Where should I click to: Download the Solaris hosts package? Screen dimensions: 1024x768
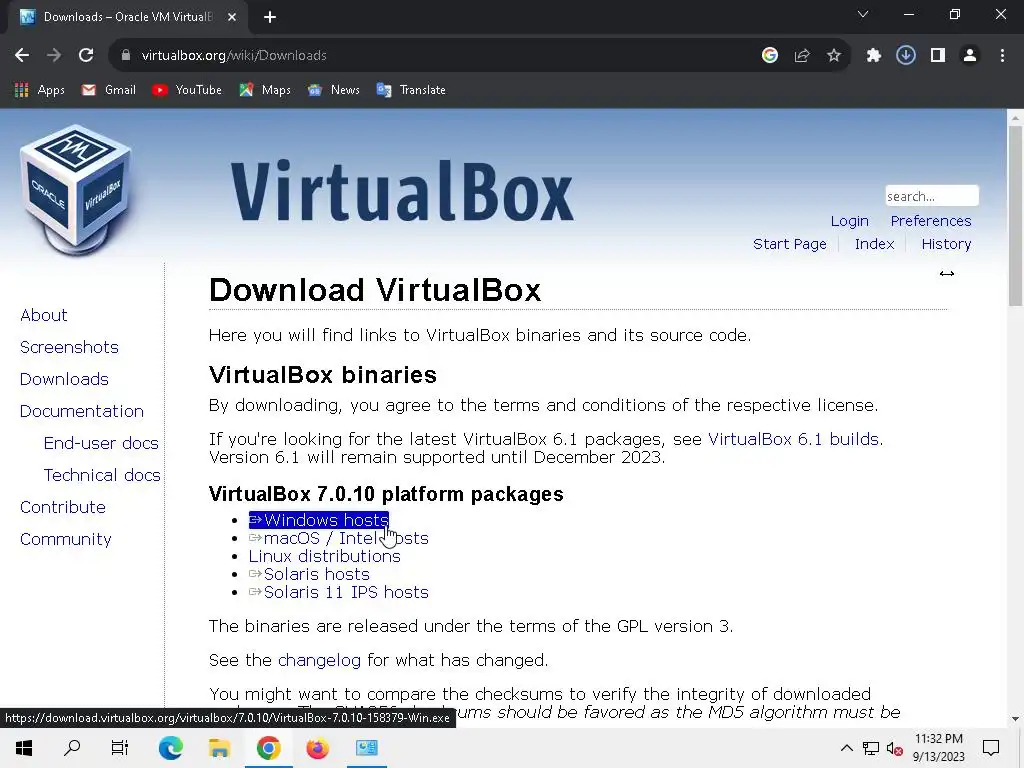[309, 574]
